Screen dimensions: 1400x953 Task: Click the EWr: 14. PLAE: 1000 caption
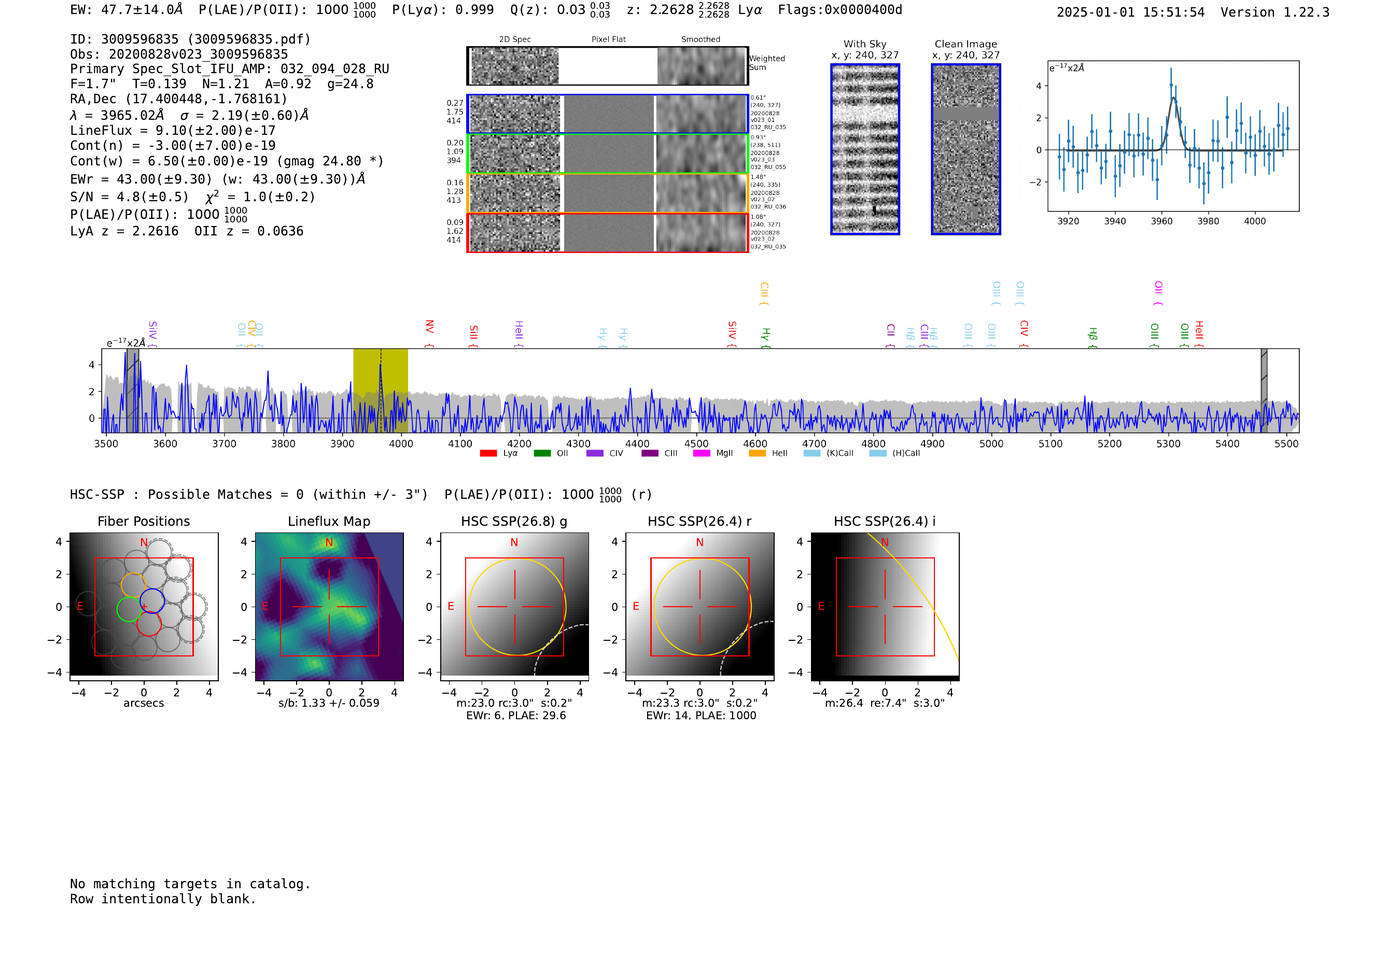click(700, 715)
